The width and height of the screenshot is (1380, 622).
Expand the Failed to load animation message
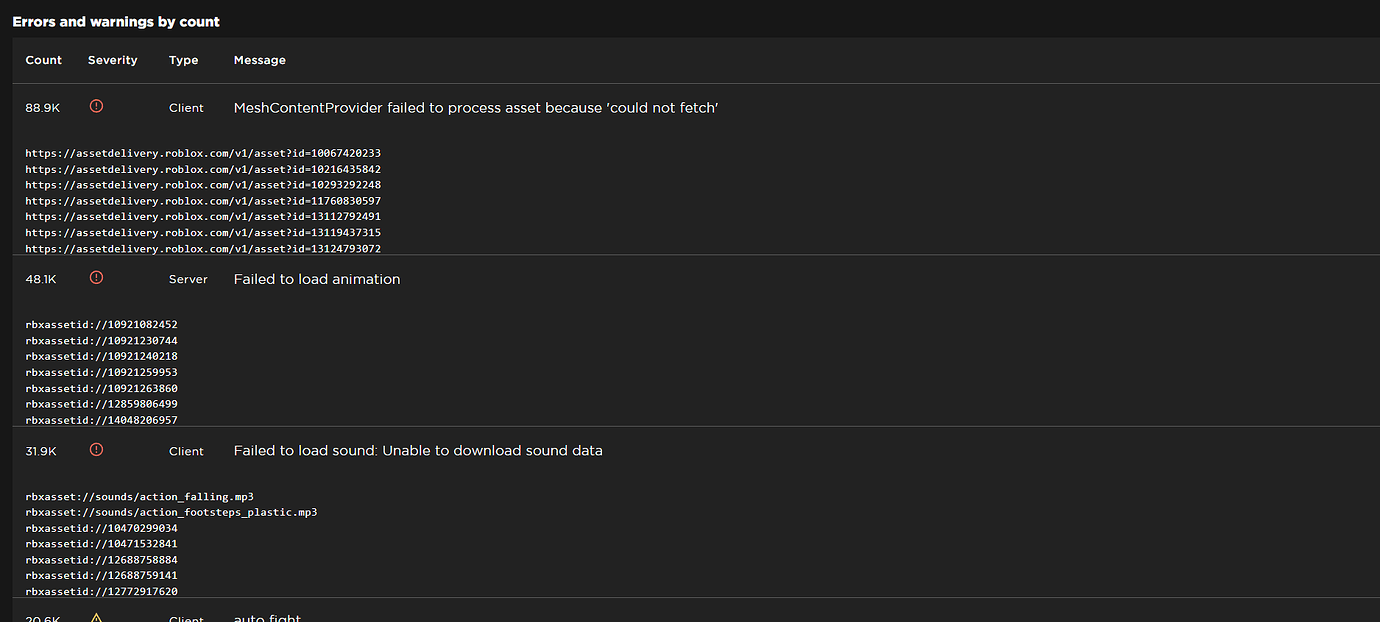click(317, 280)
